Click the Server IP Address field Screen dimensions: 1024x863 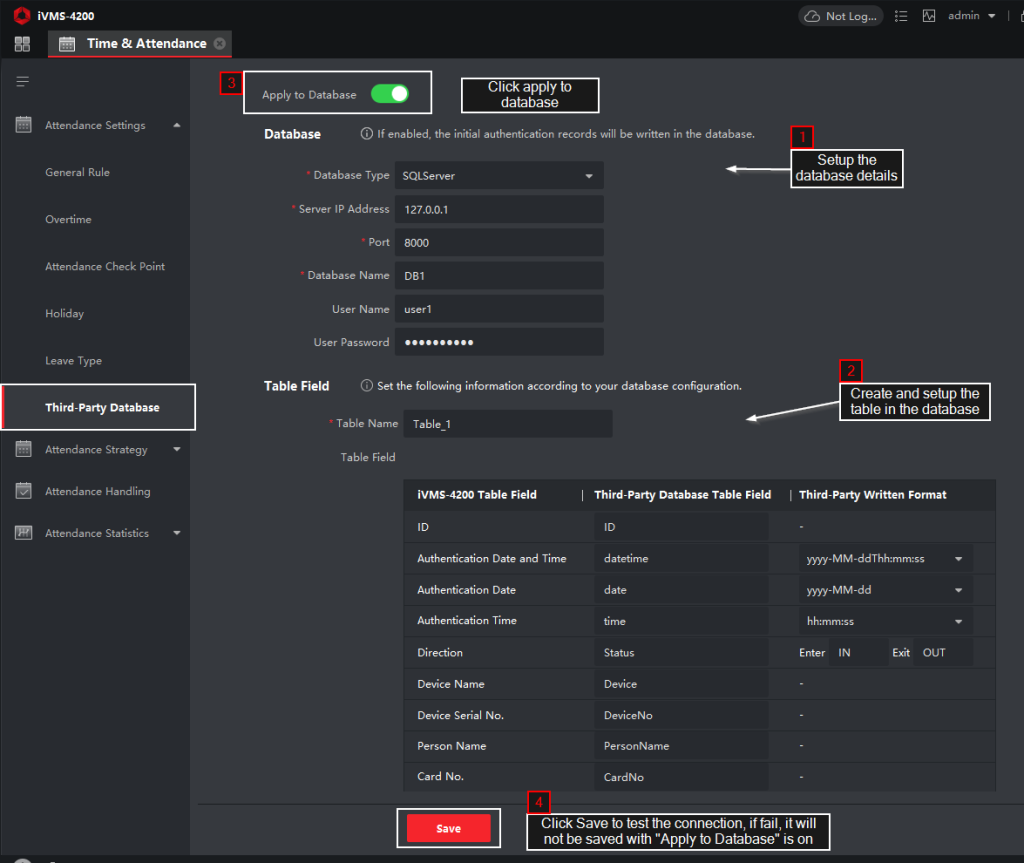(x=499, y=210)
